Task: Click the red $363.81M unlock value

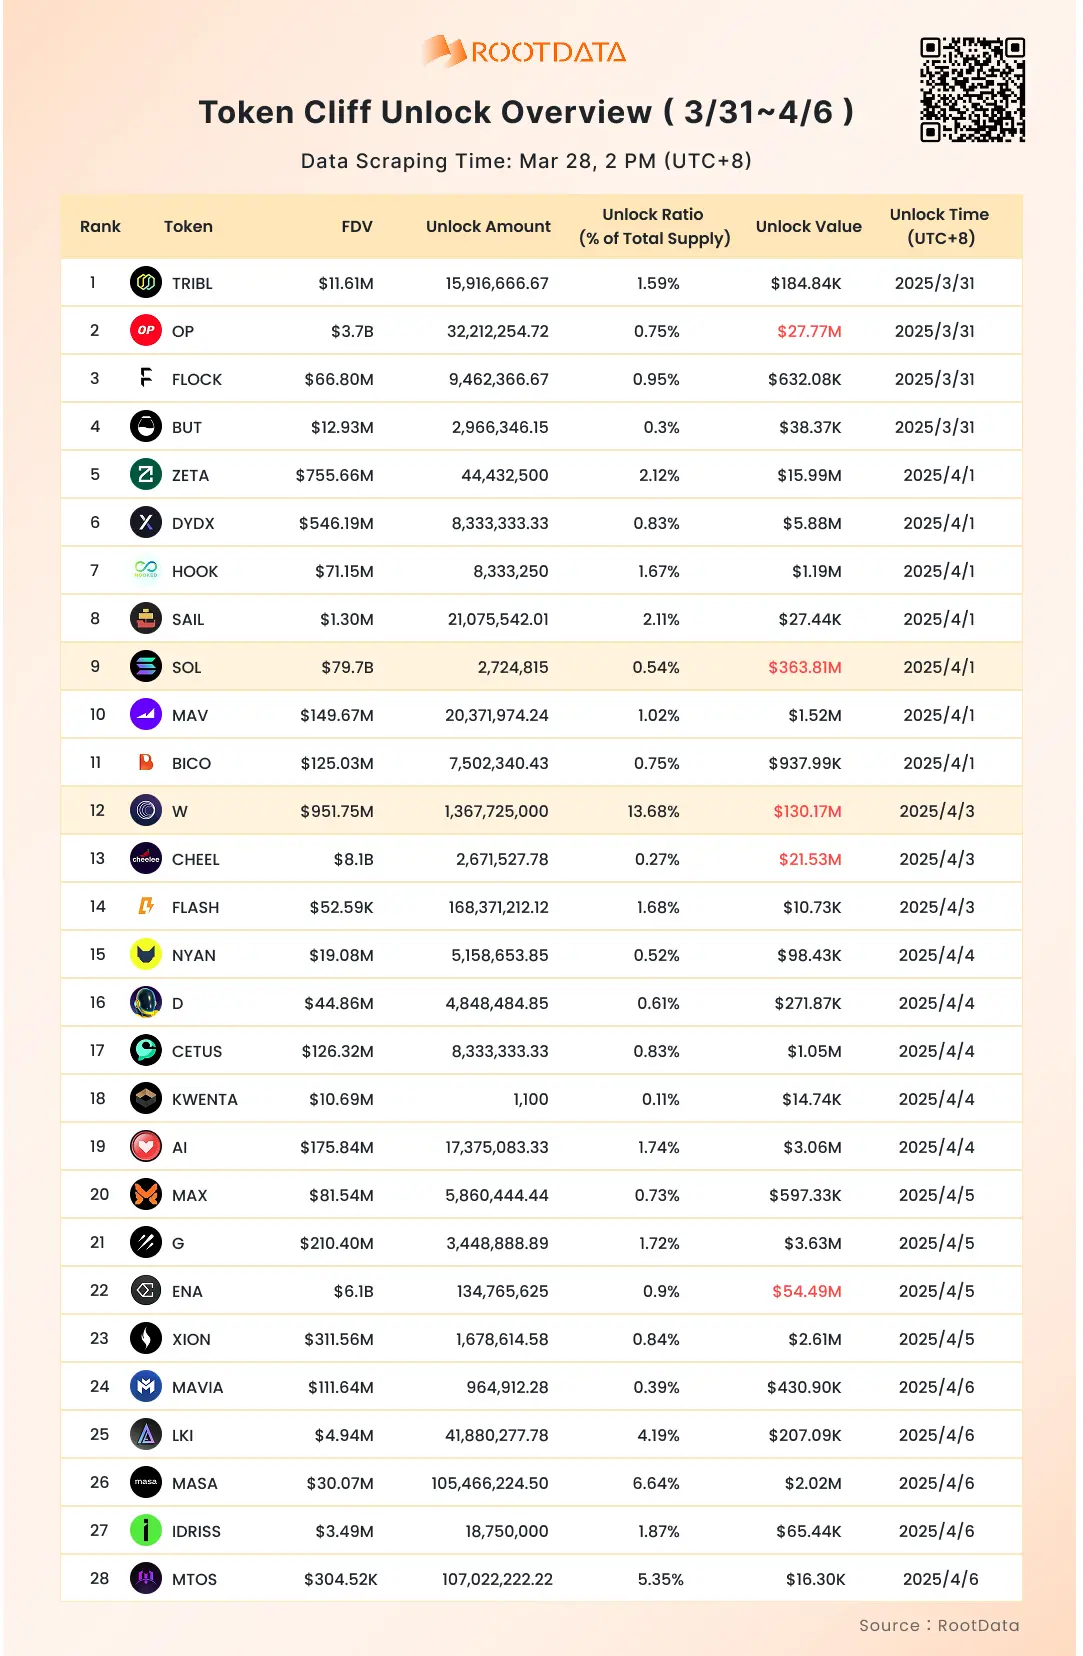Action: [x=804, y=667]
